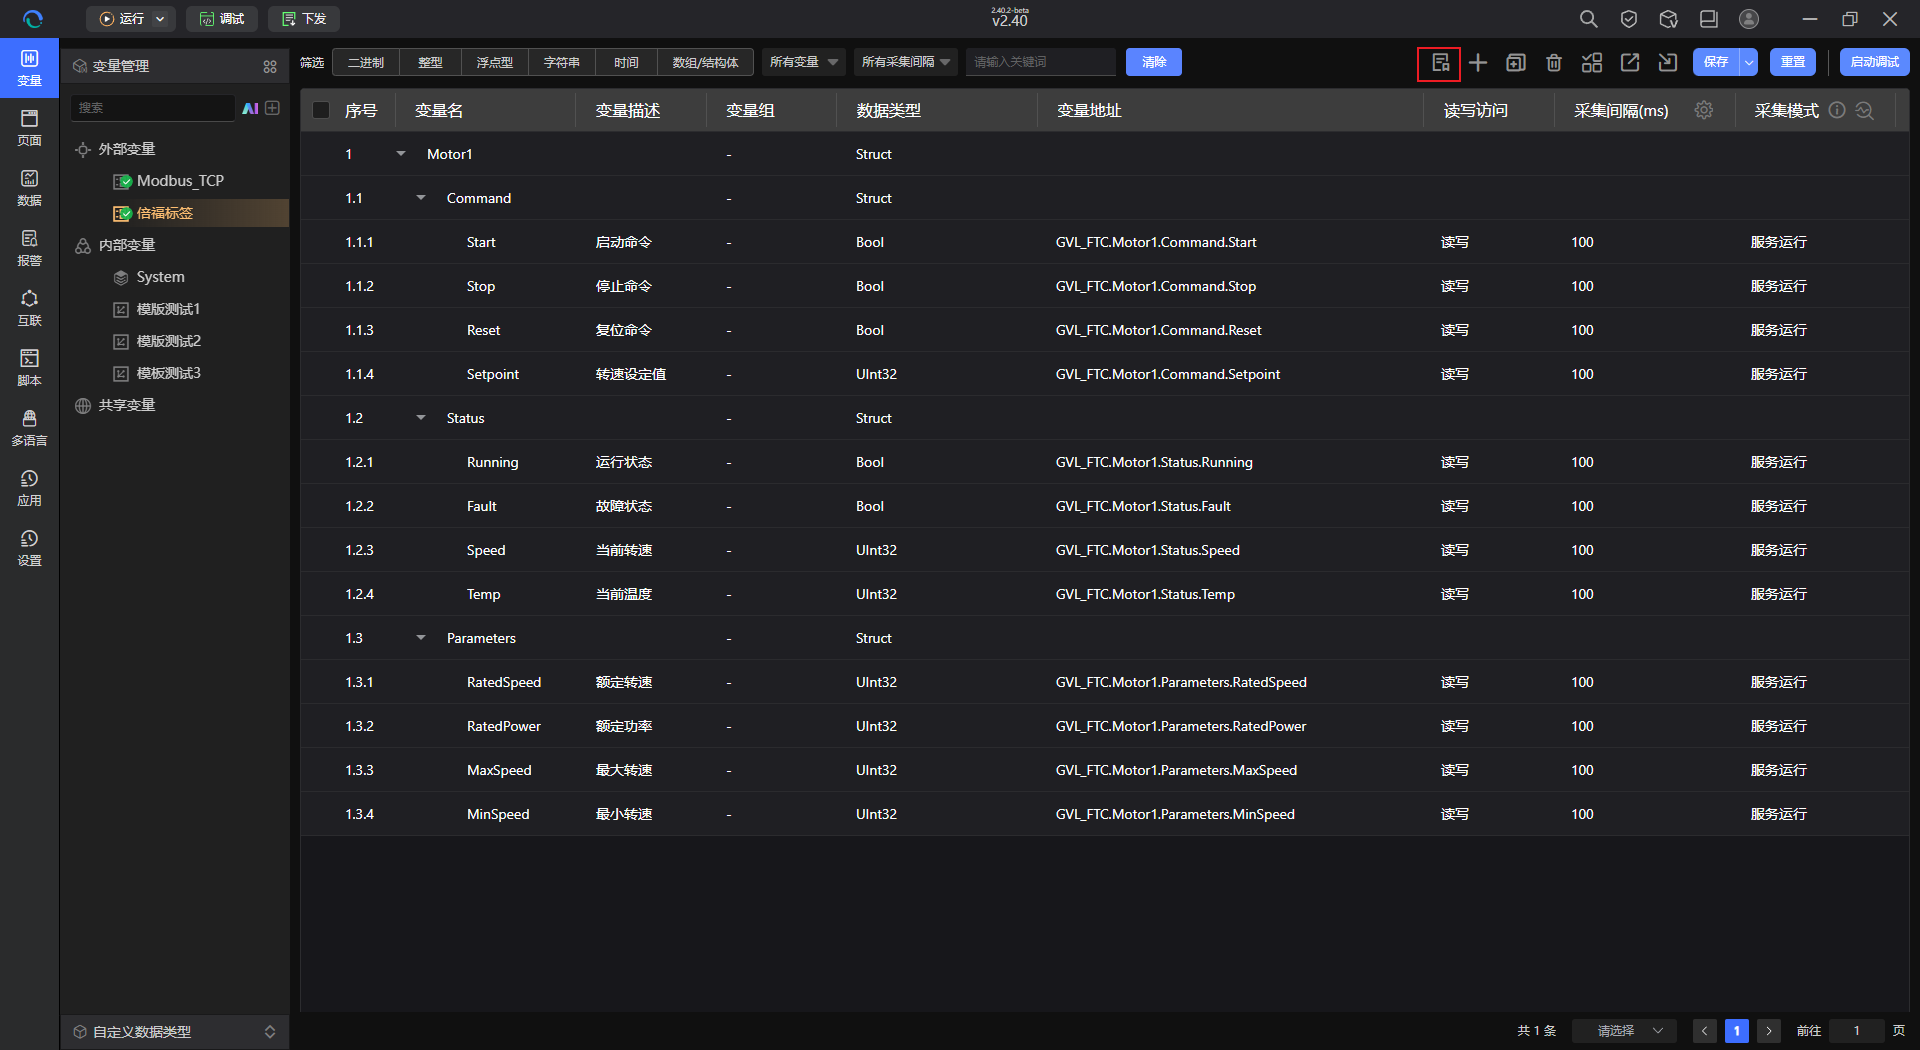1920x1050 pixels.
Task: Open the 变量 section in the left sidebar
Action: tap(30, 68)
